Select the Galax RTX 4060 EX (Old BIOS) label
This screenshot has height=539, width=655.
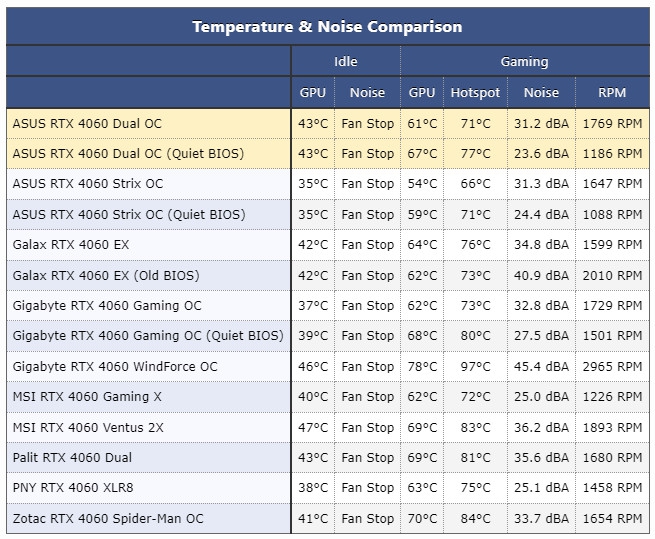[x=106, y=276]
